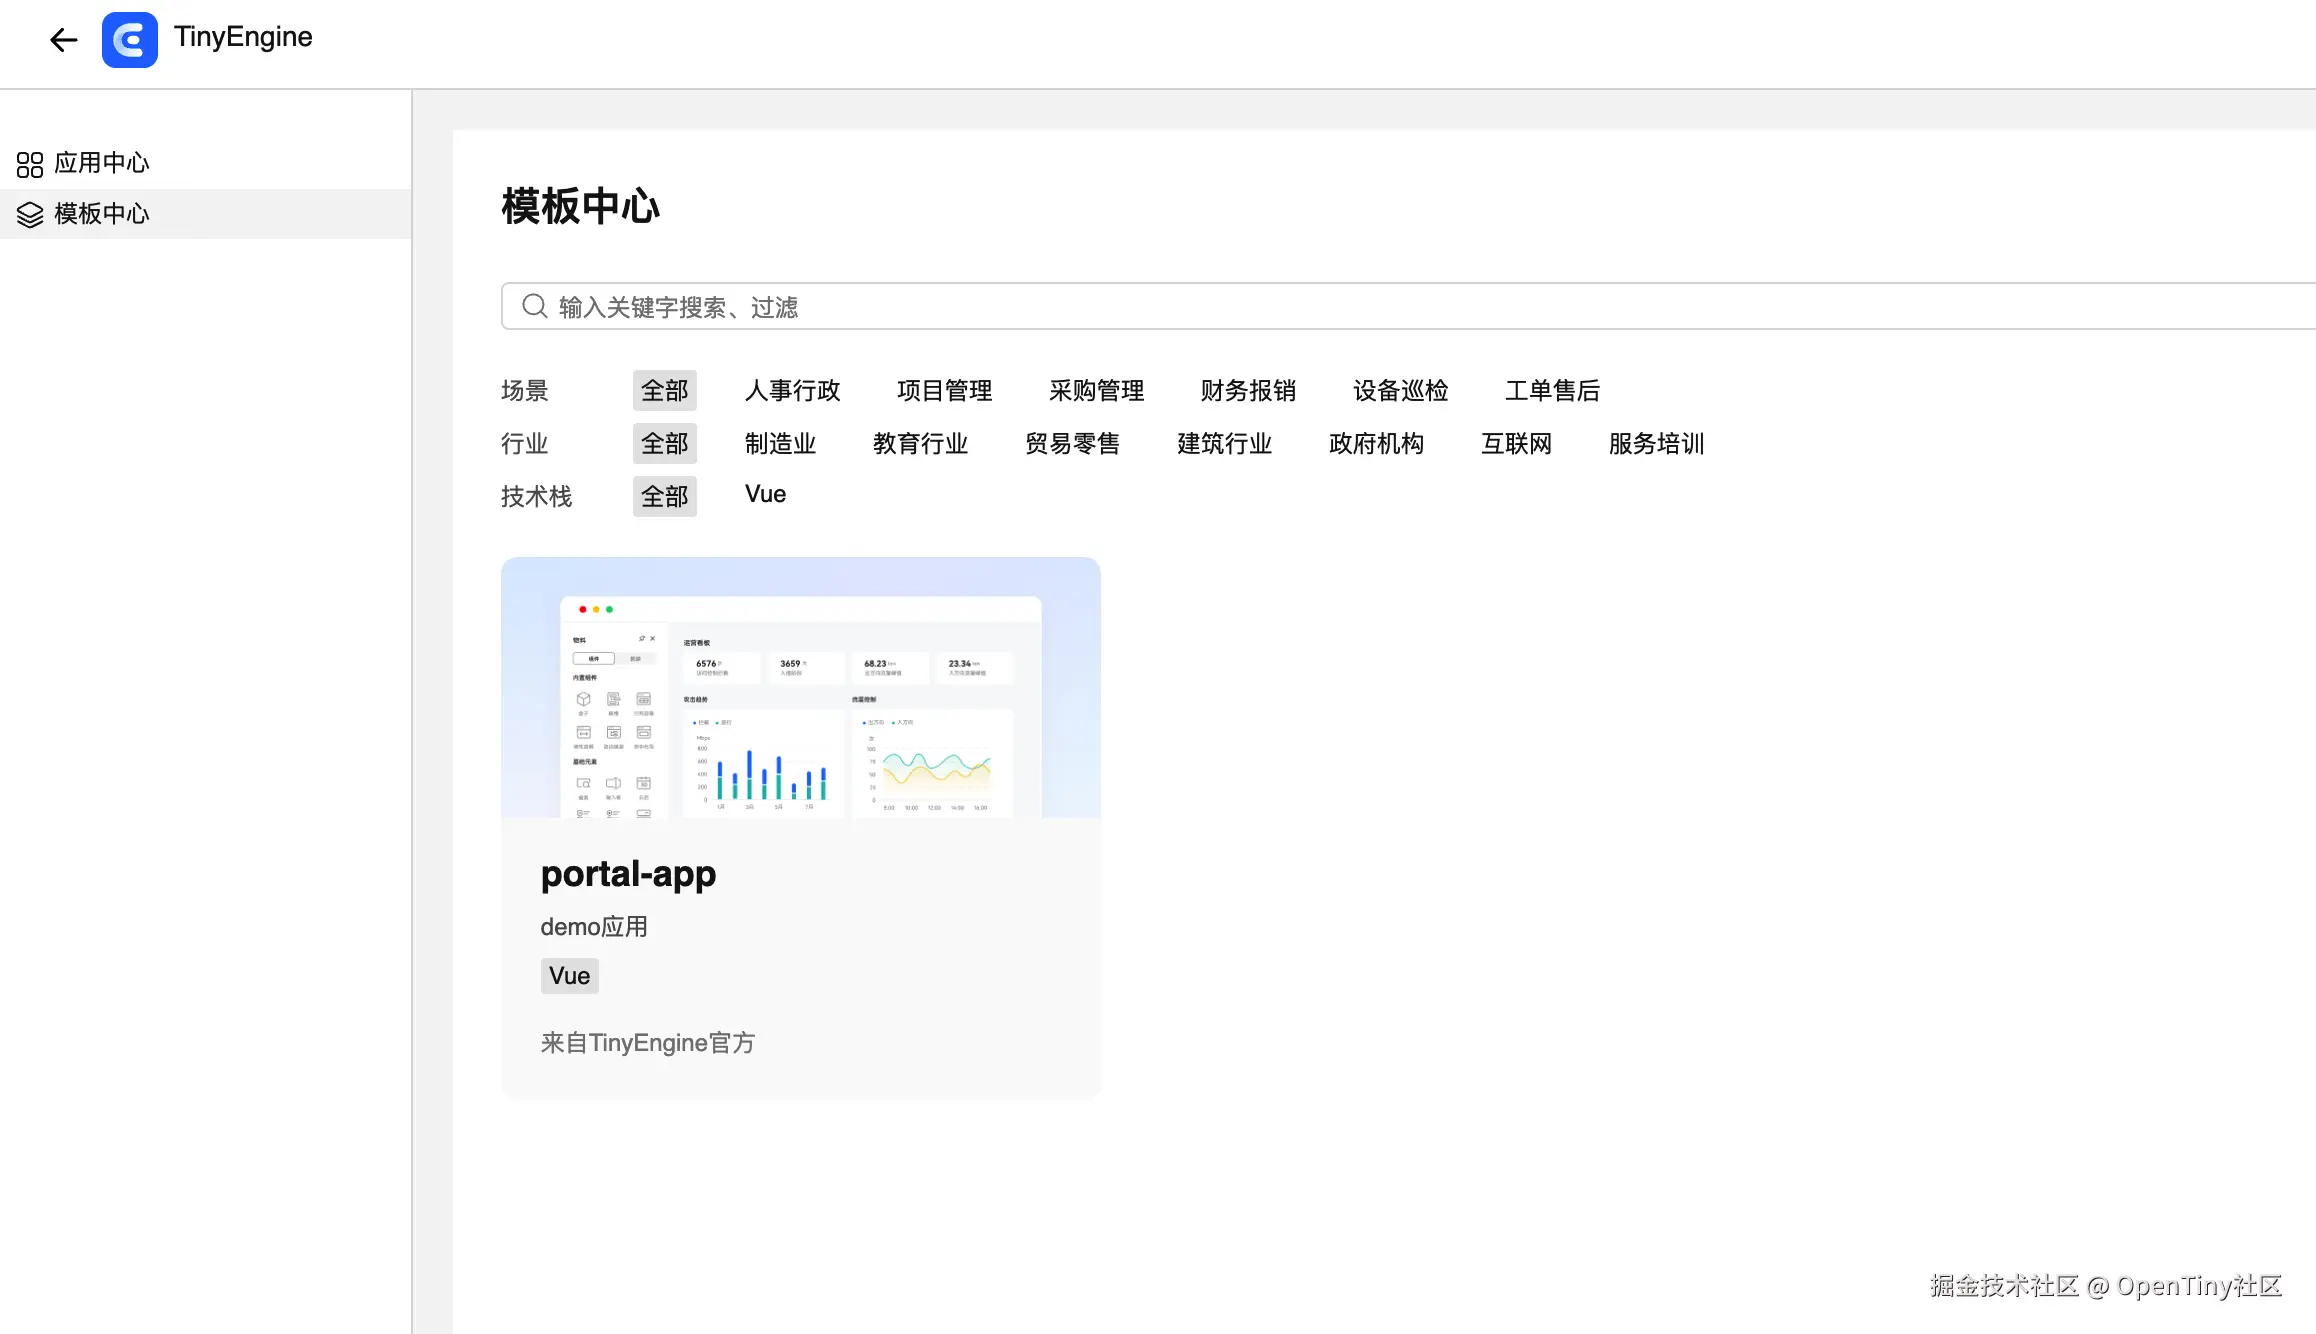2316x1334 pixels.
Task: Open 应用中心 in sidebar
Action: point(102,163)
